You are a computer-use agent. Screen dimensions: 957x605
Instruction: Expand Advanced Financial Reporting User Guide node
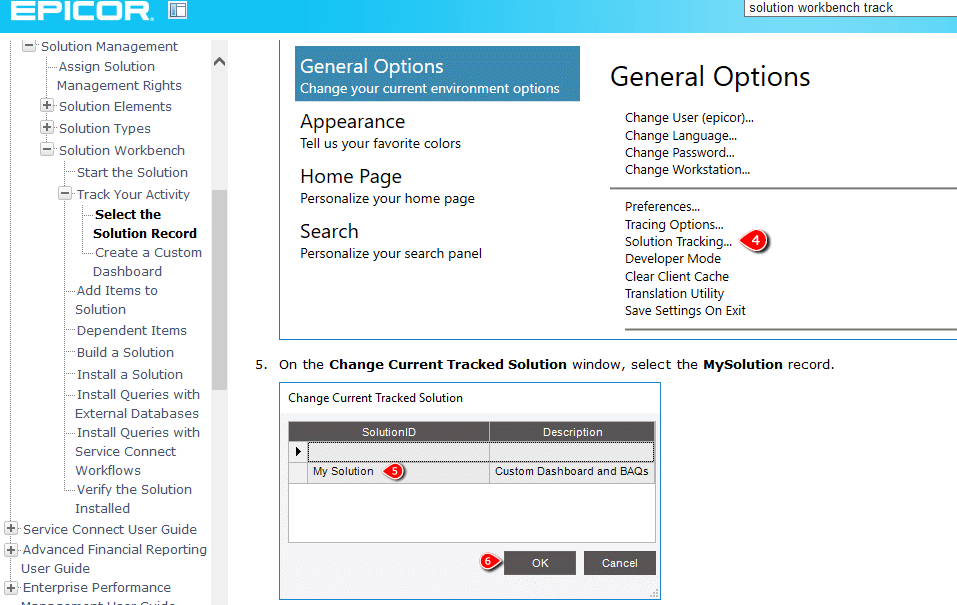(11, 549)
